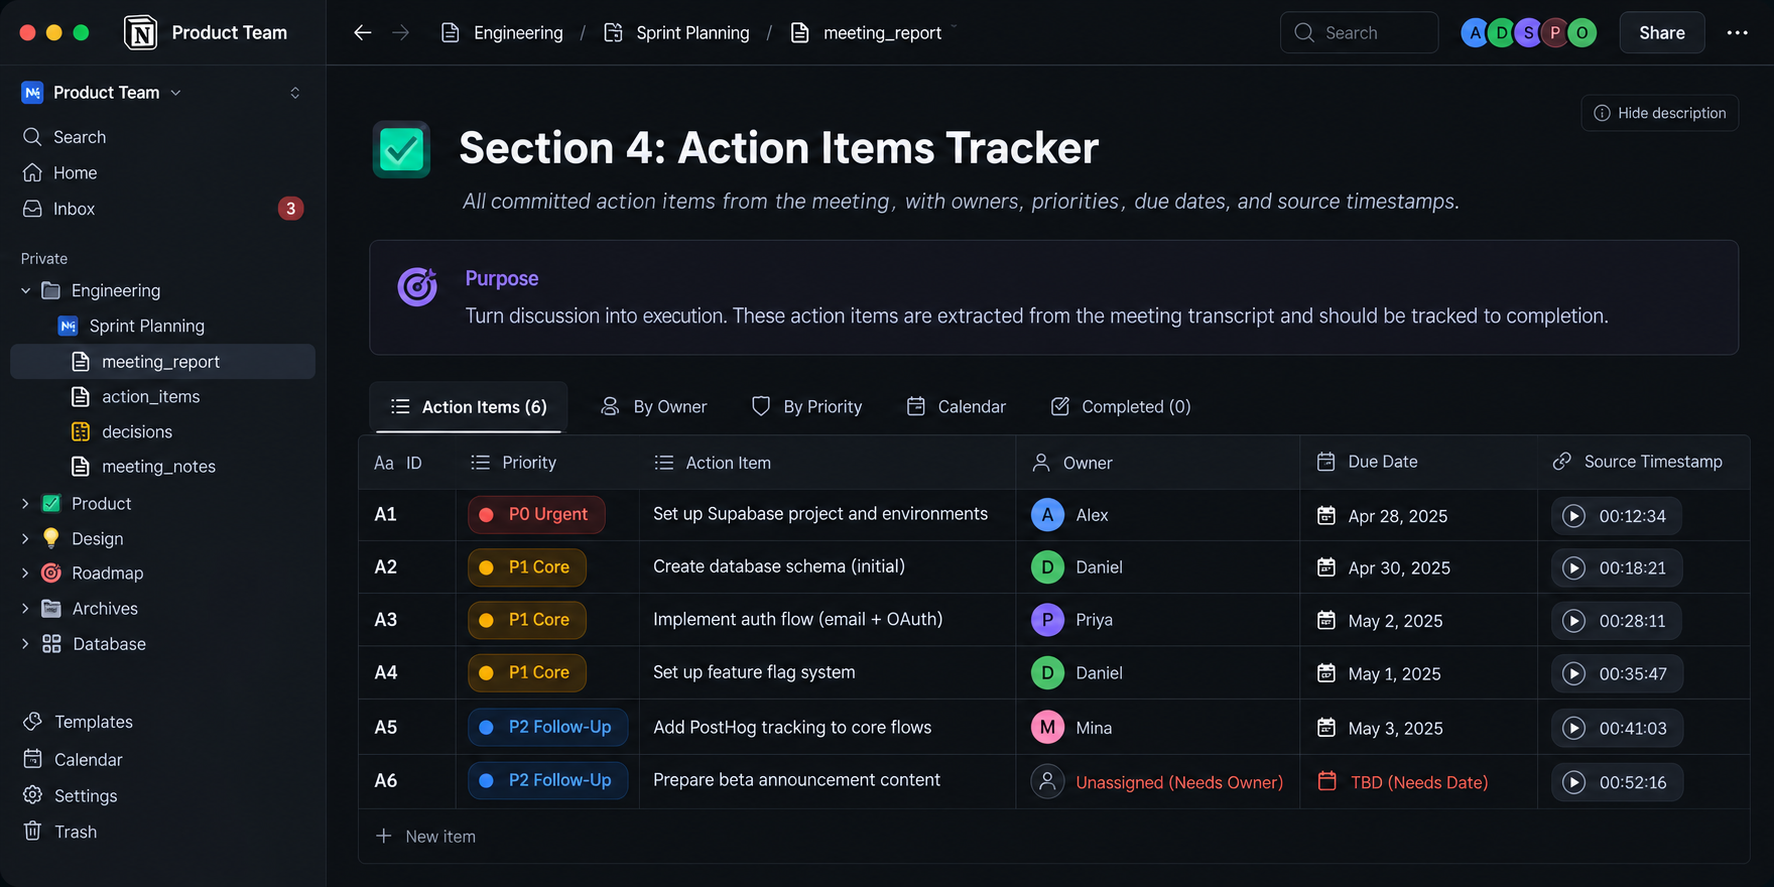Image resolution: width=1774 pixels, height=887 pixels.
Task: Go back with the left arrow
Action: pos(363,33)
